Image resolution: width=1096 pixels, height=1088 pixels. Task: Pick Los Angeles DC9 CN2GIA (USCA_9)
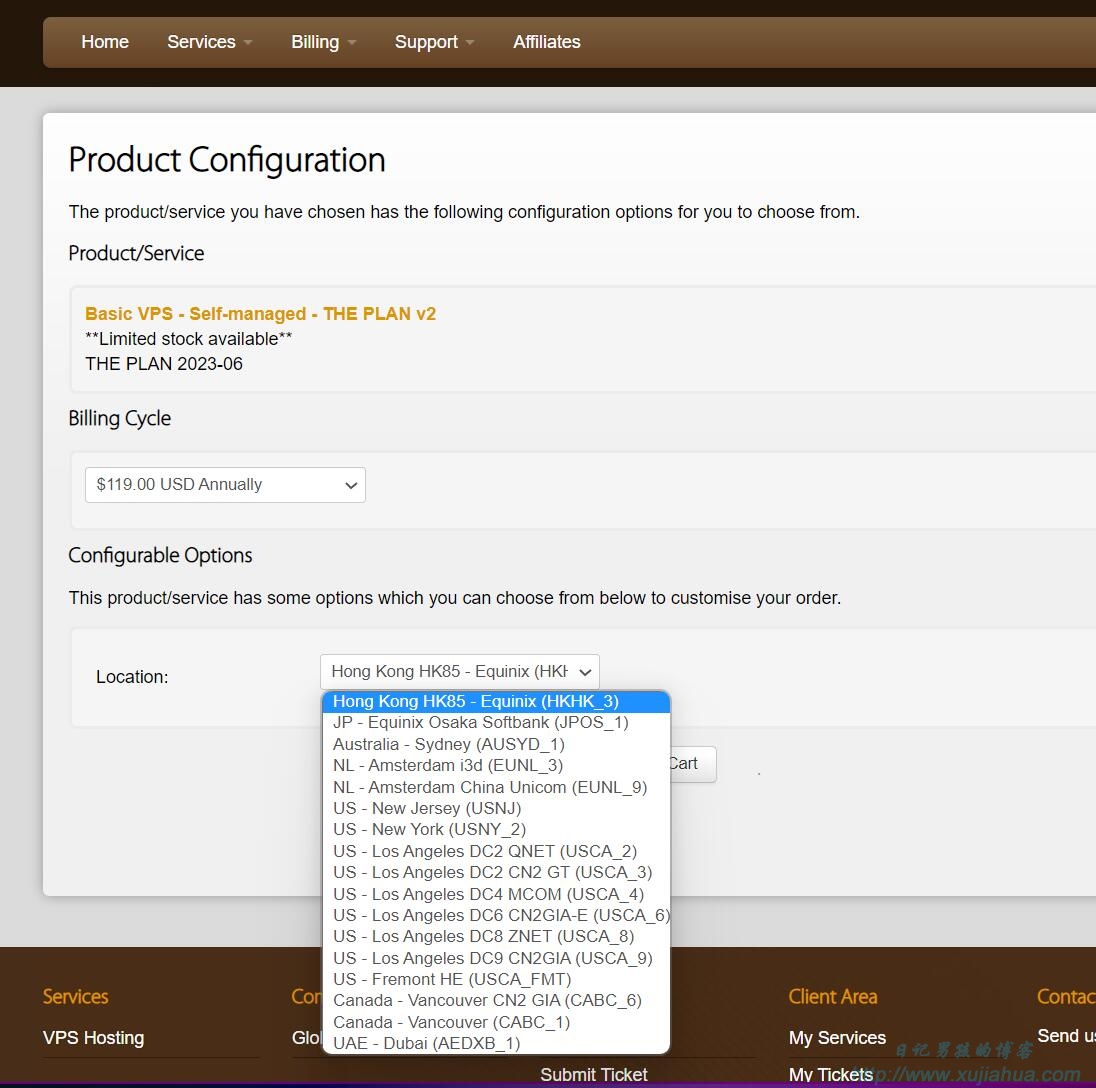point(496,958)
